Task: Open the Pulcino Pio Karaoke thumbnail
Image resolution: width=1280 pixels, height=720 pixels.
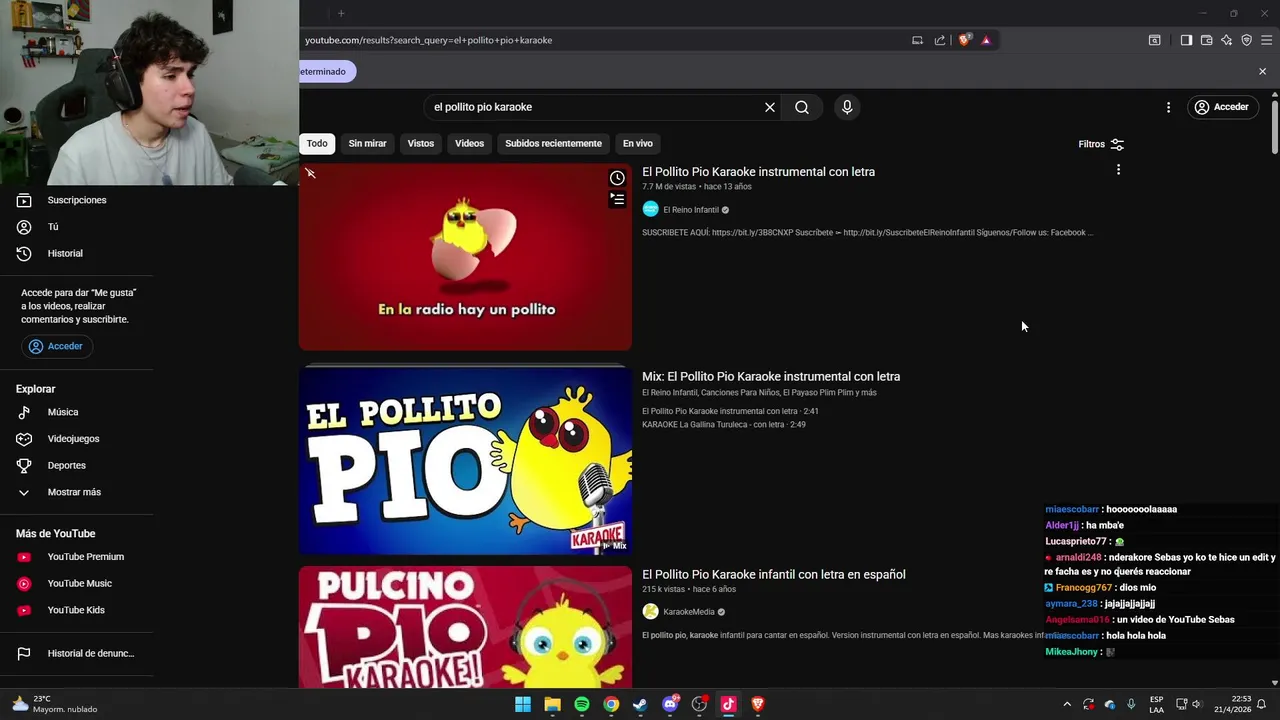Action: (x=465, y=626)
